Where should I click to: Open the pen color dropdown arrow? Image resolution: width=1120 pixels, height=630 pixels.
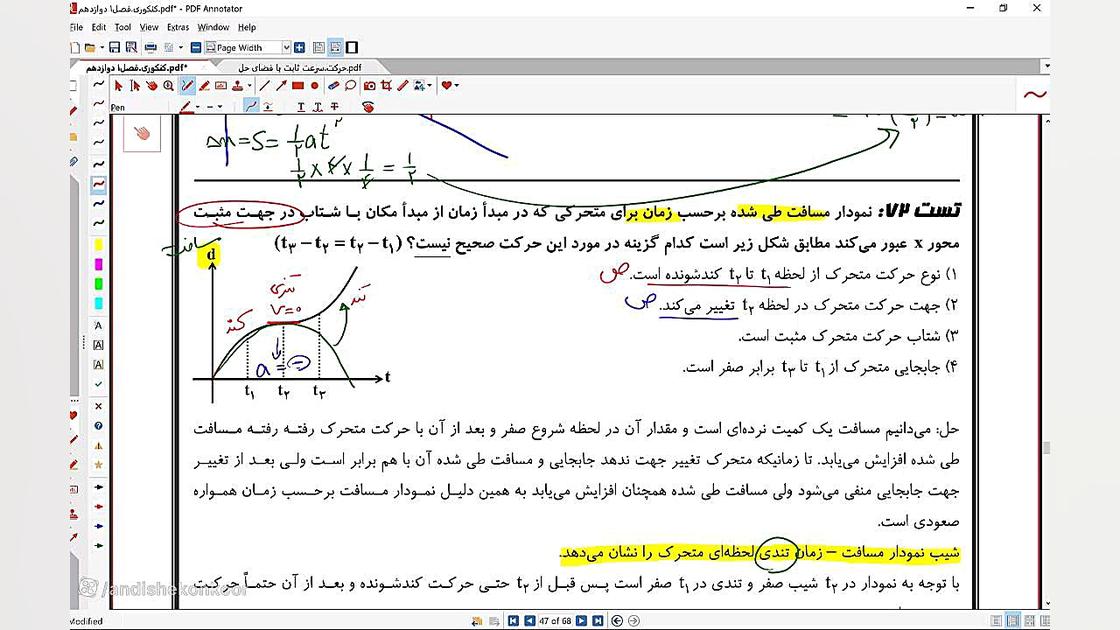[198, 107]
